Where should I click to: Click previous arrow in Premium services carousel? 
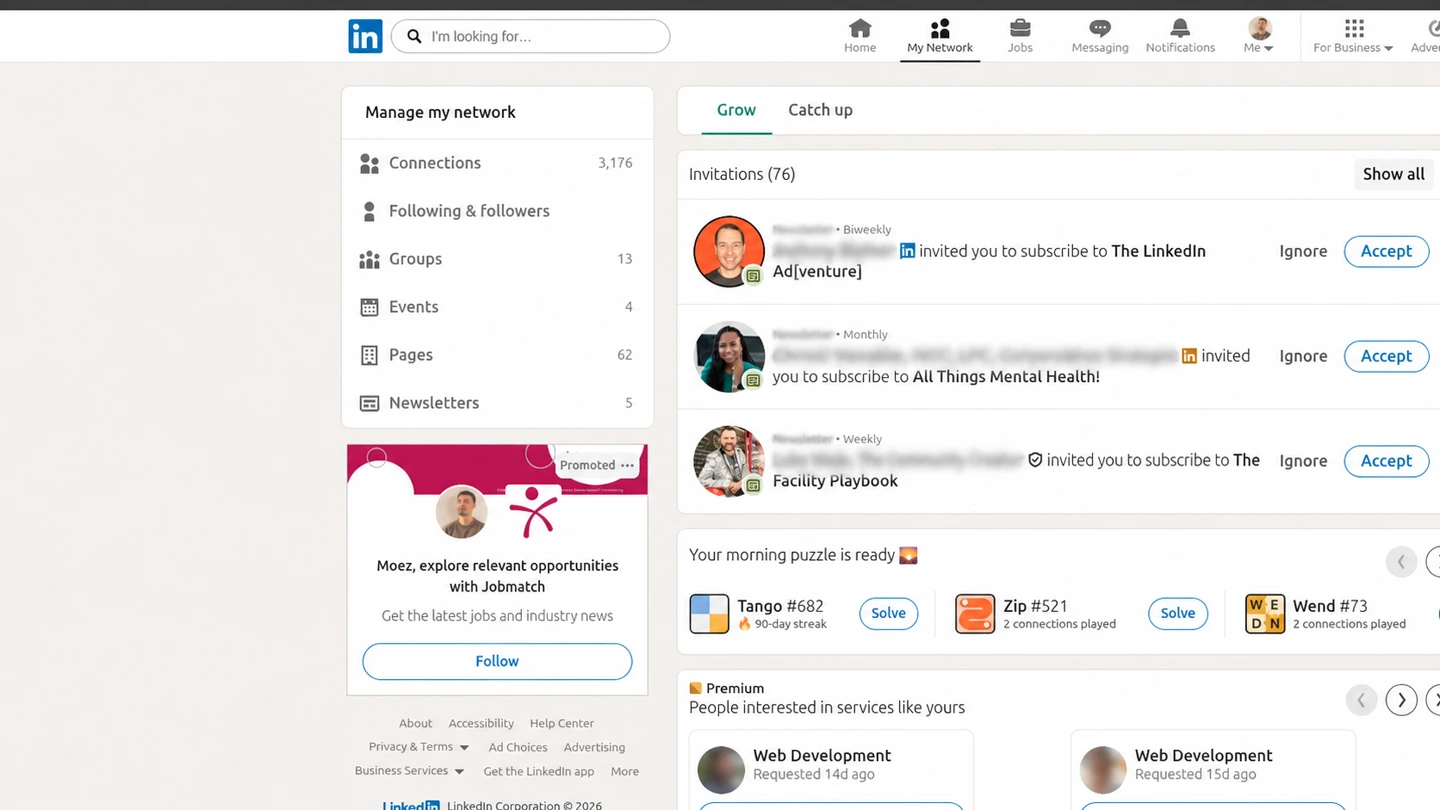(1361, 700)
